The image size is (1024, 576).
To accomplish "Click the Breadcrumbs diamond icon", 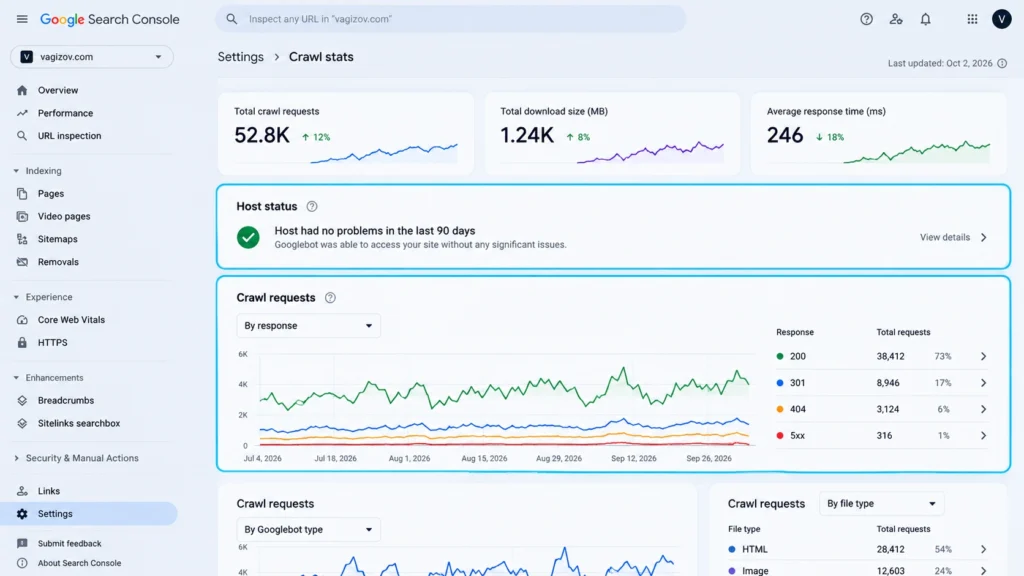I will coord(22,400).
